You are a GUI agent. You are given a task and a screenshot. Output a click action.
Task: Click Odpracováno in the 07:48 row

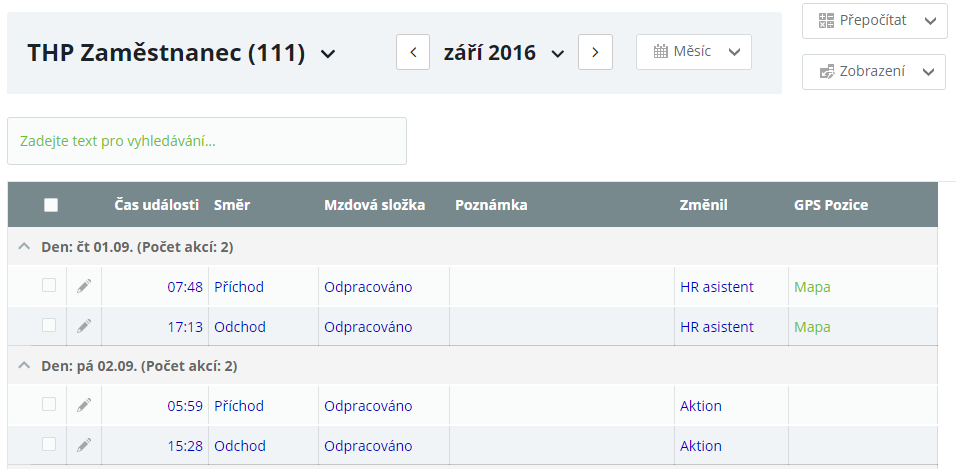368,287
